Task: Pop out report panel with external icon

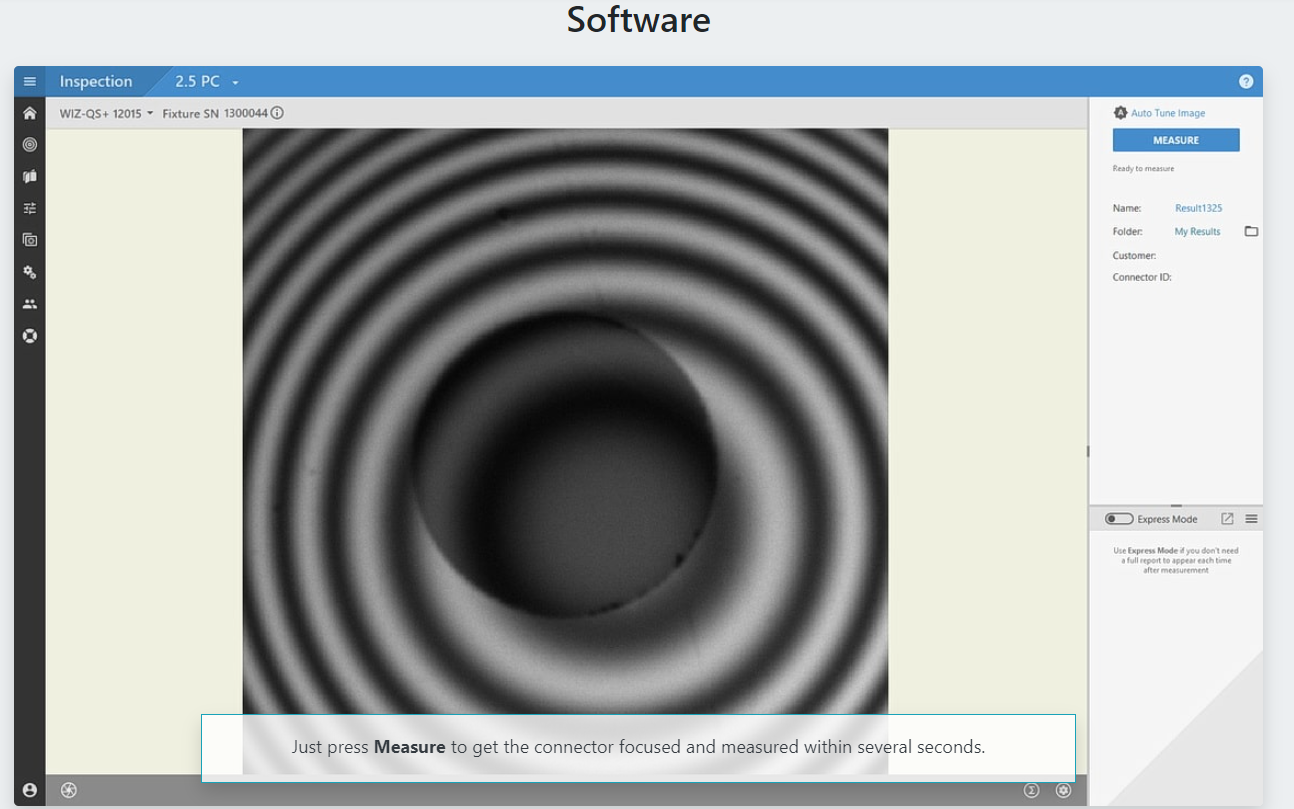Action: pyautogui.click(x=1227, y=519)
